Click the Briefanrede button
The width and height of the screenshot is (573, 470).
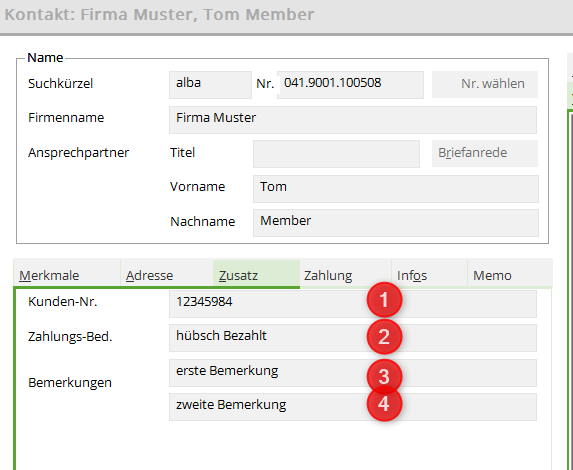[485, 153]
